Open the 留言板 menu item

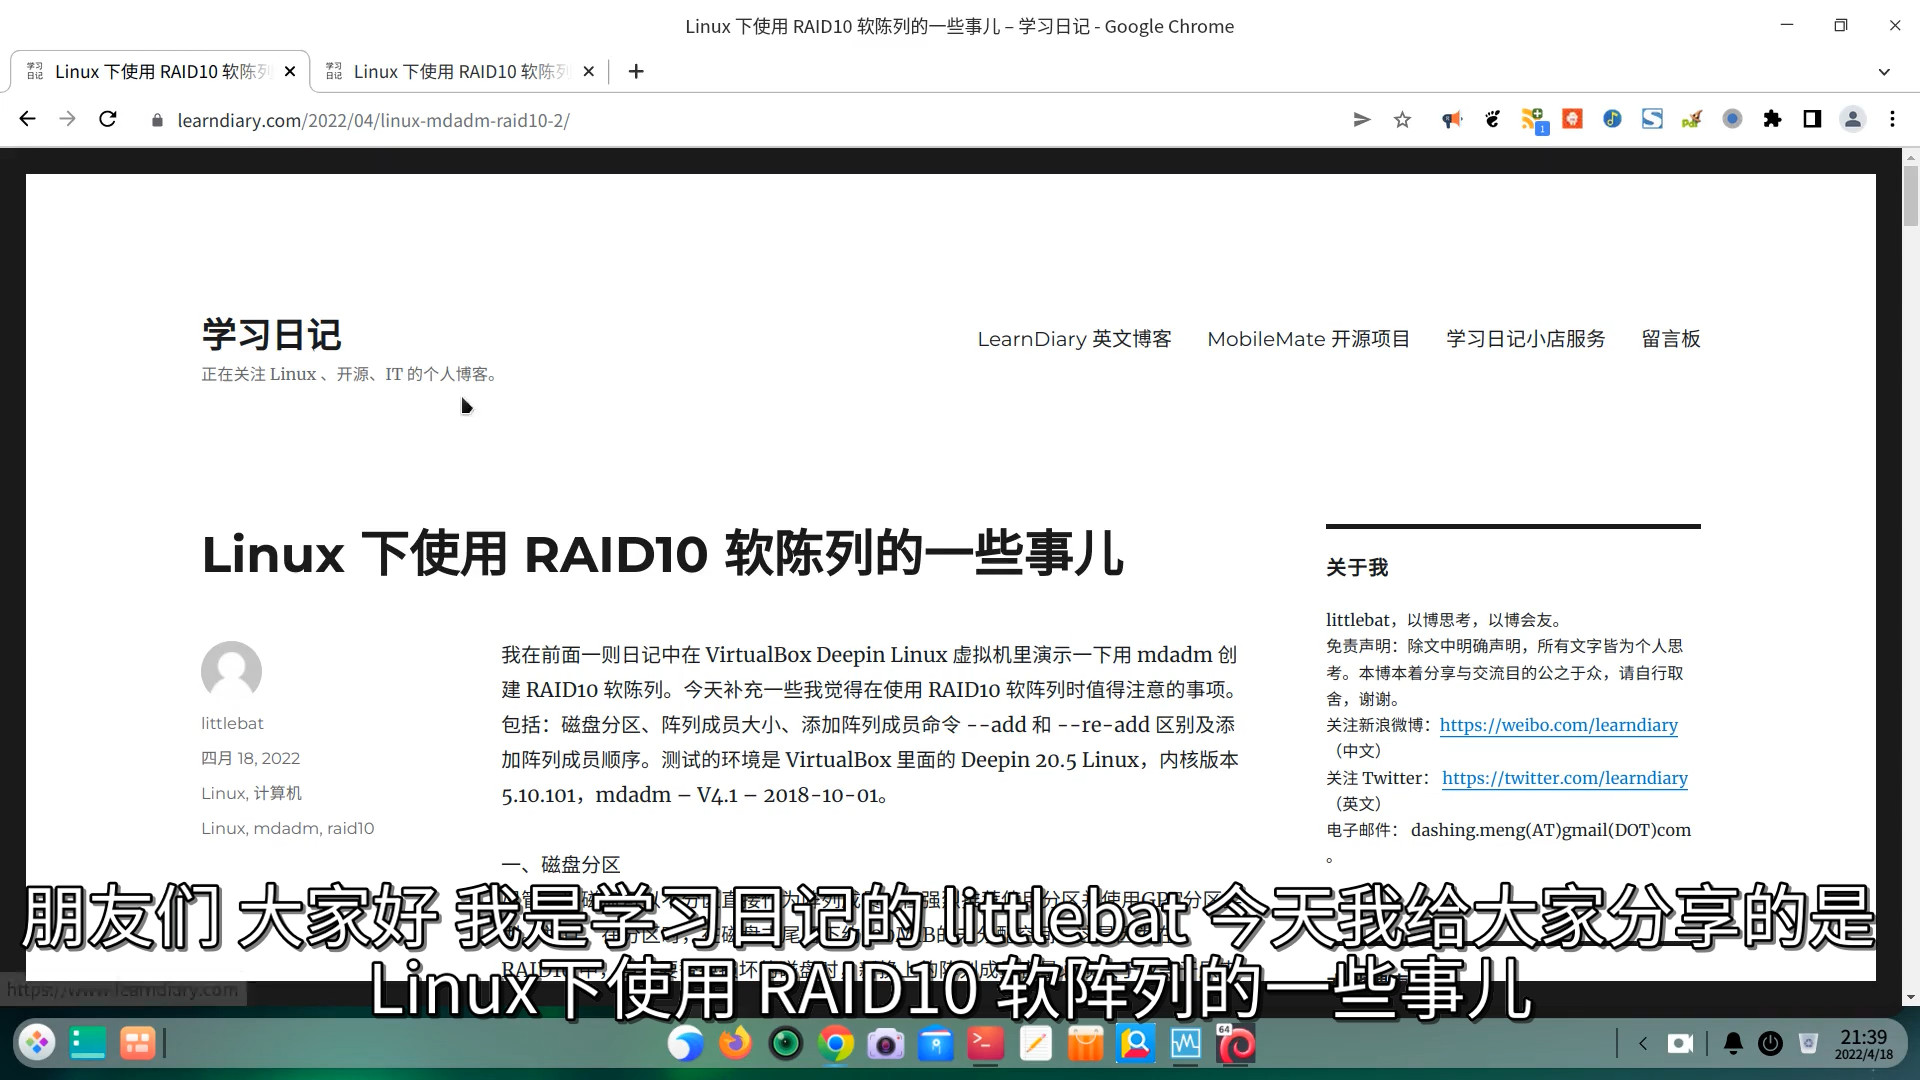pyautogui.click(x=1670, y=339)
